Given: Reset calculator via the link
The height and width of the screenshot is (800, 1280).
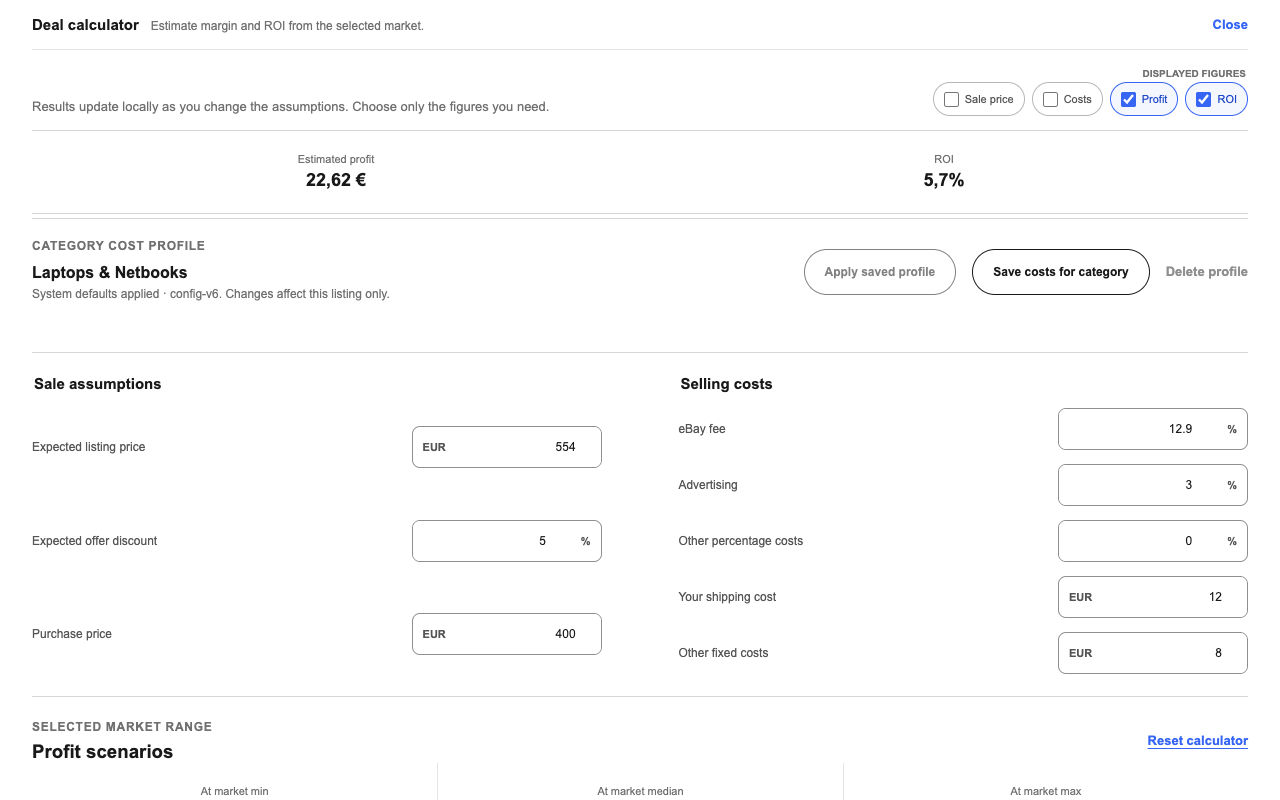Looking at the screenshot, I should coord(1198,741).
